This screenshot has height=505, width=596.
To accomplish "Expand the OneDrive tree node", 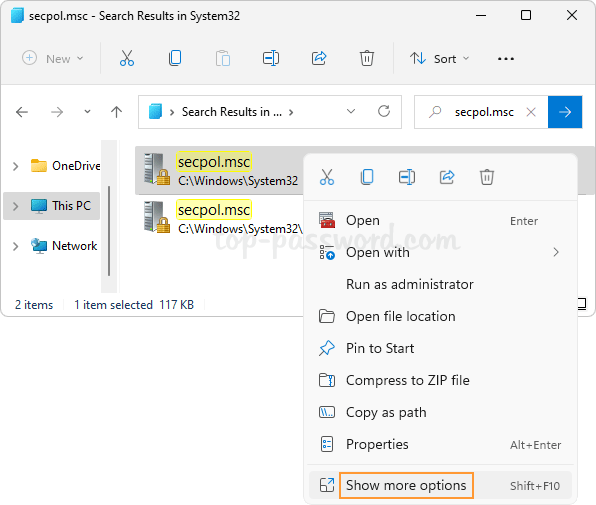I will pos(16,166).
